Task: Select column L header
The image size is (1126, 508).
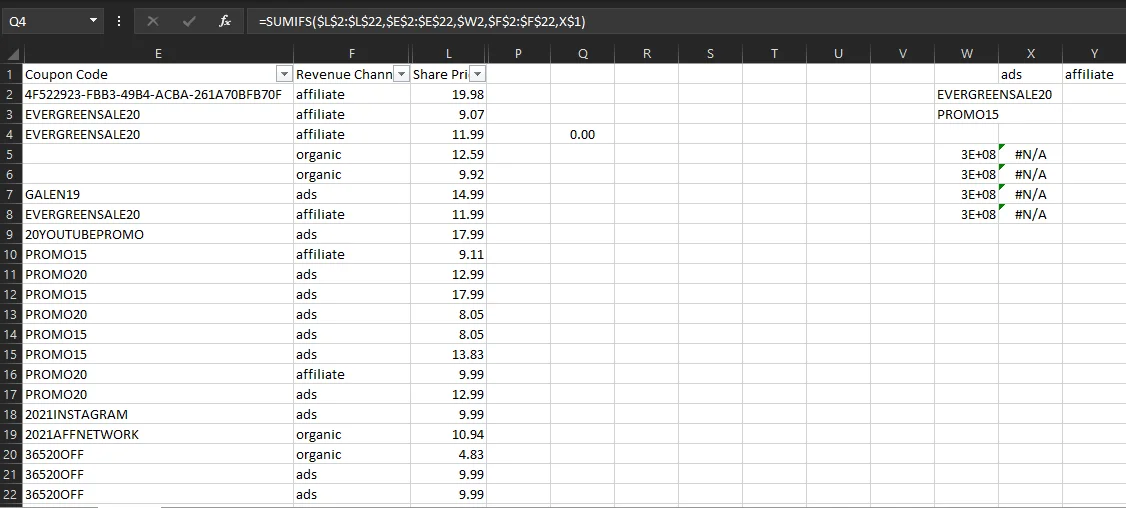Action: (448, 54)
